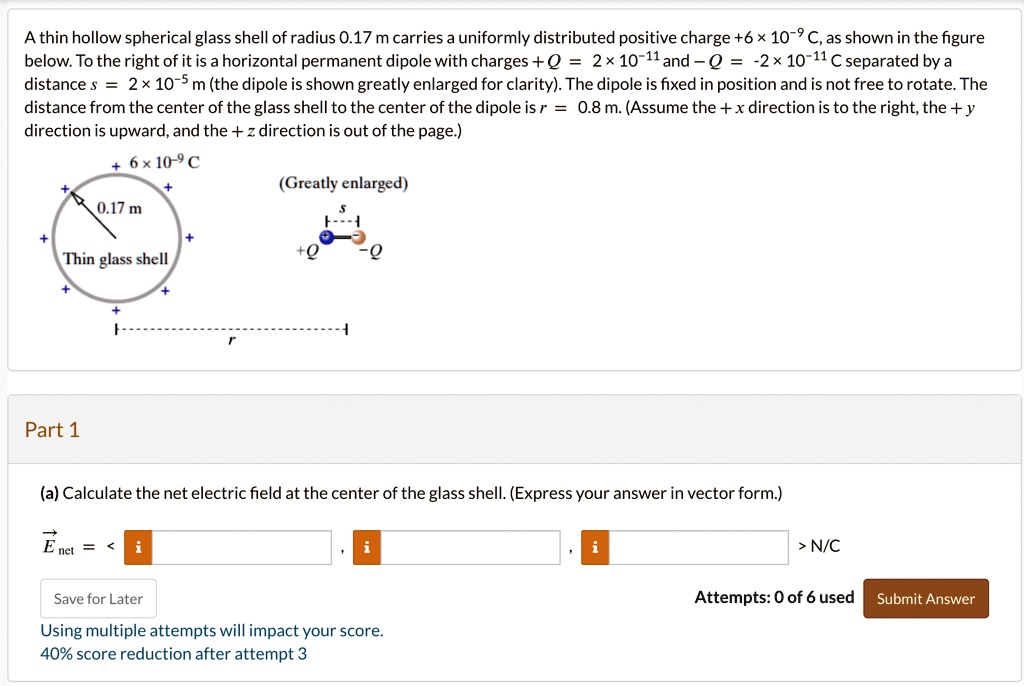Submit the answer for Part 1

click(x=925, y=598)
